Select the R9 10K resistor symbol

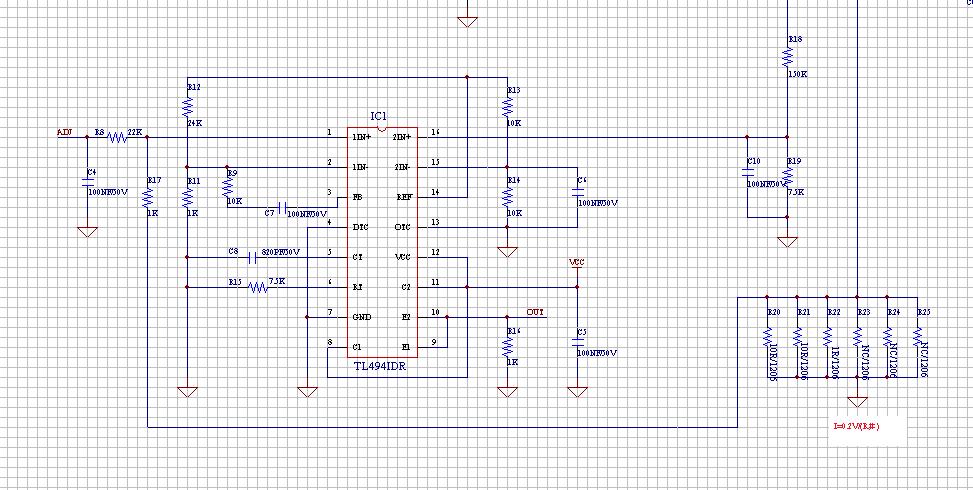point(228,188)
